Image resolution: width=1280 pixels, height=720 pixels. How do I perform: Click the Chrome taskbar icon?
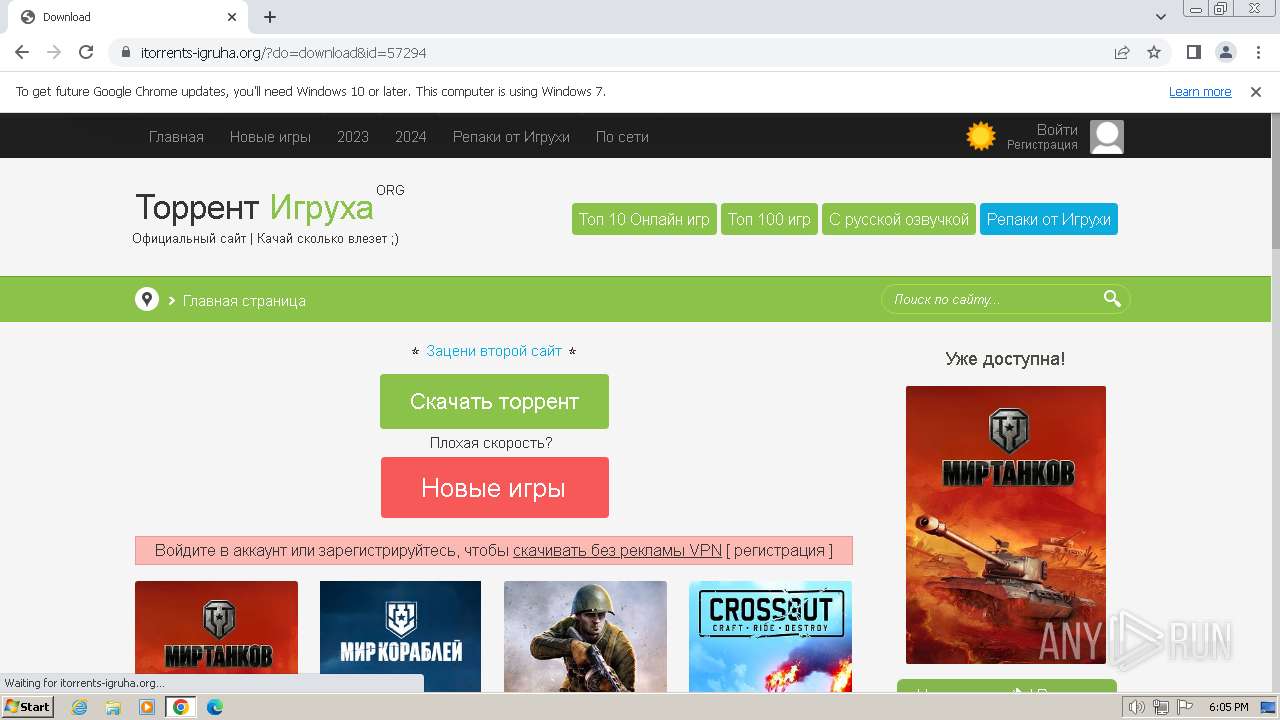[181, 707]
